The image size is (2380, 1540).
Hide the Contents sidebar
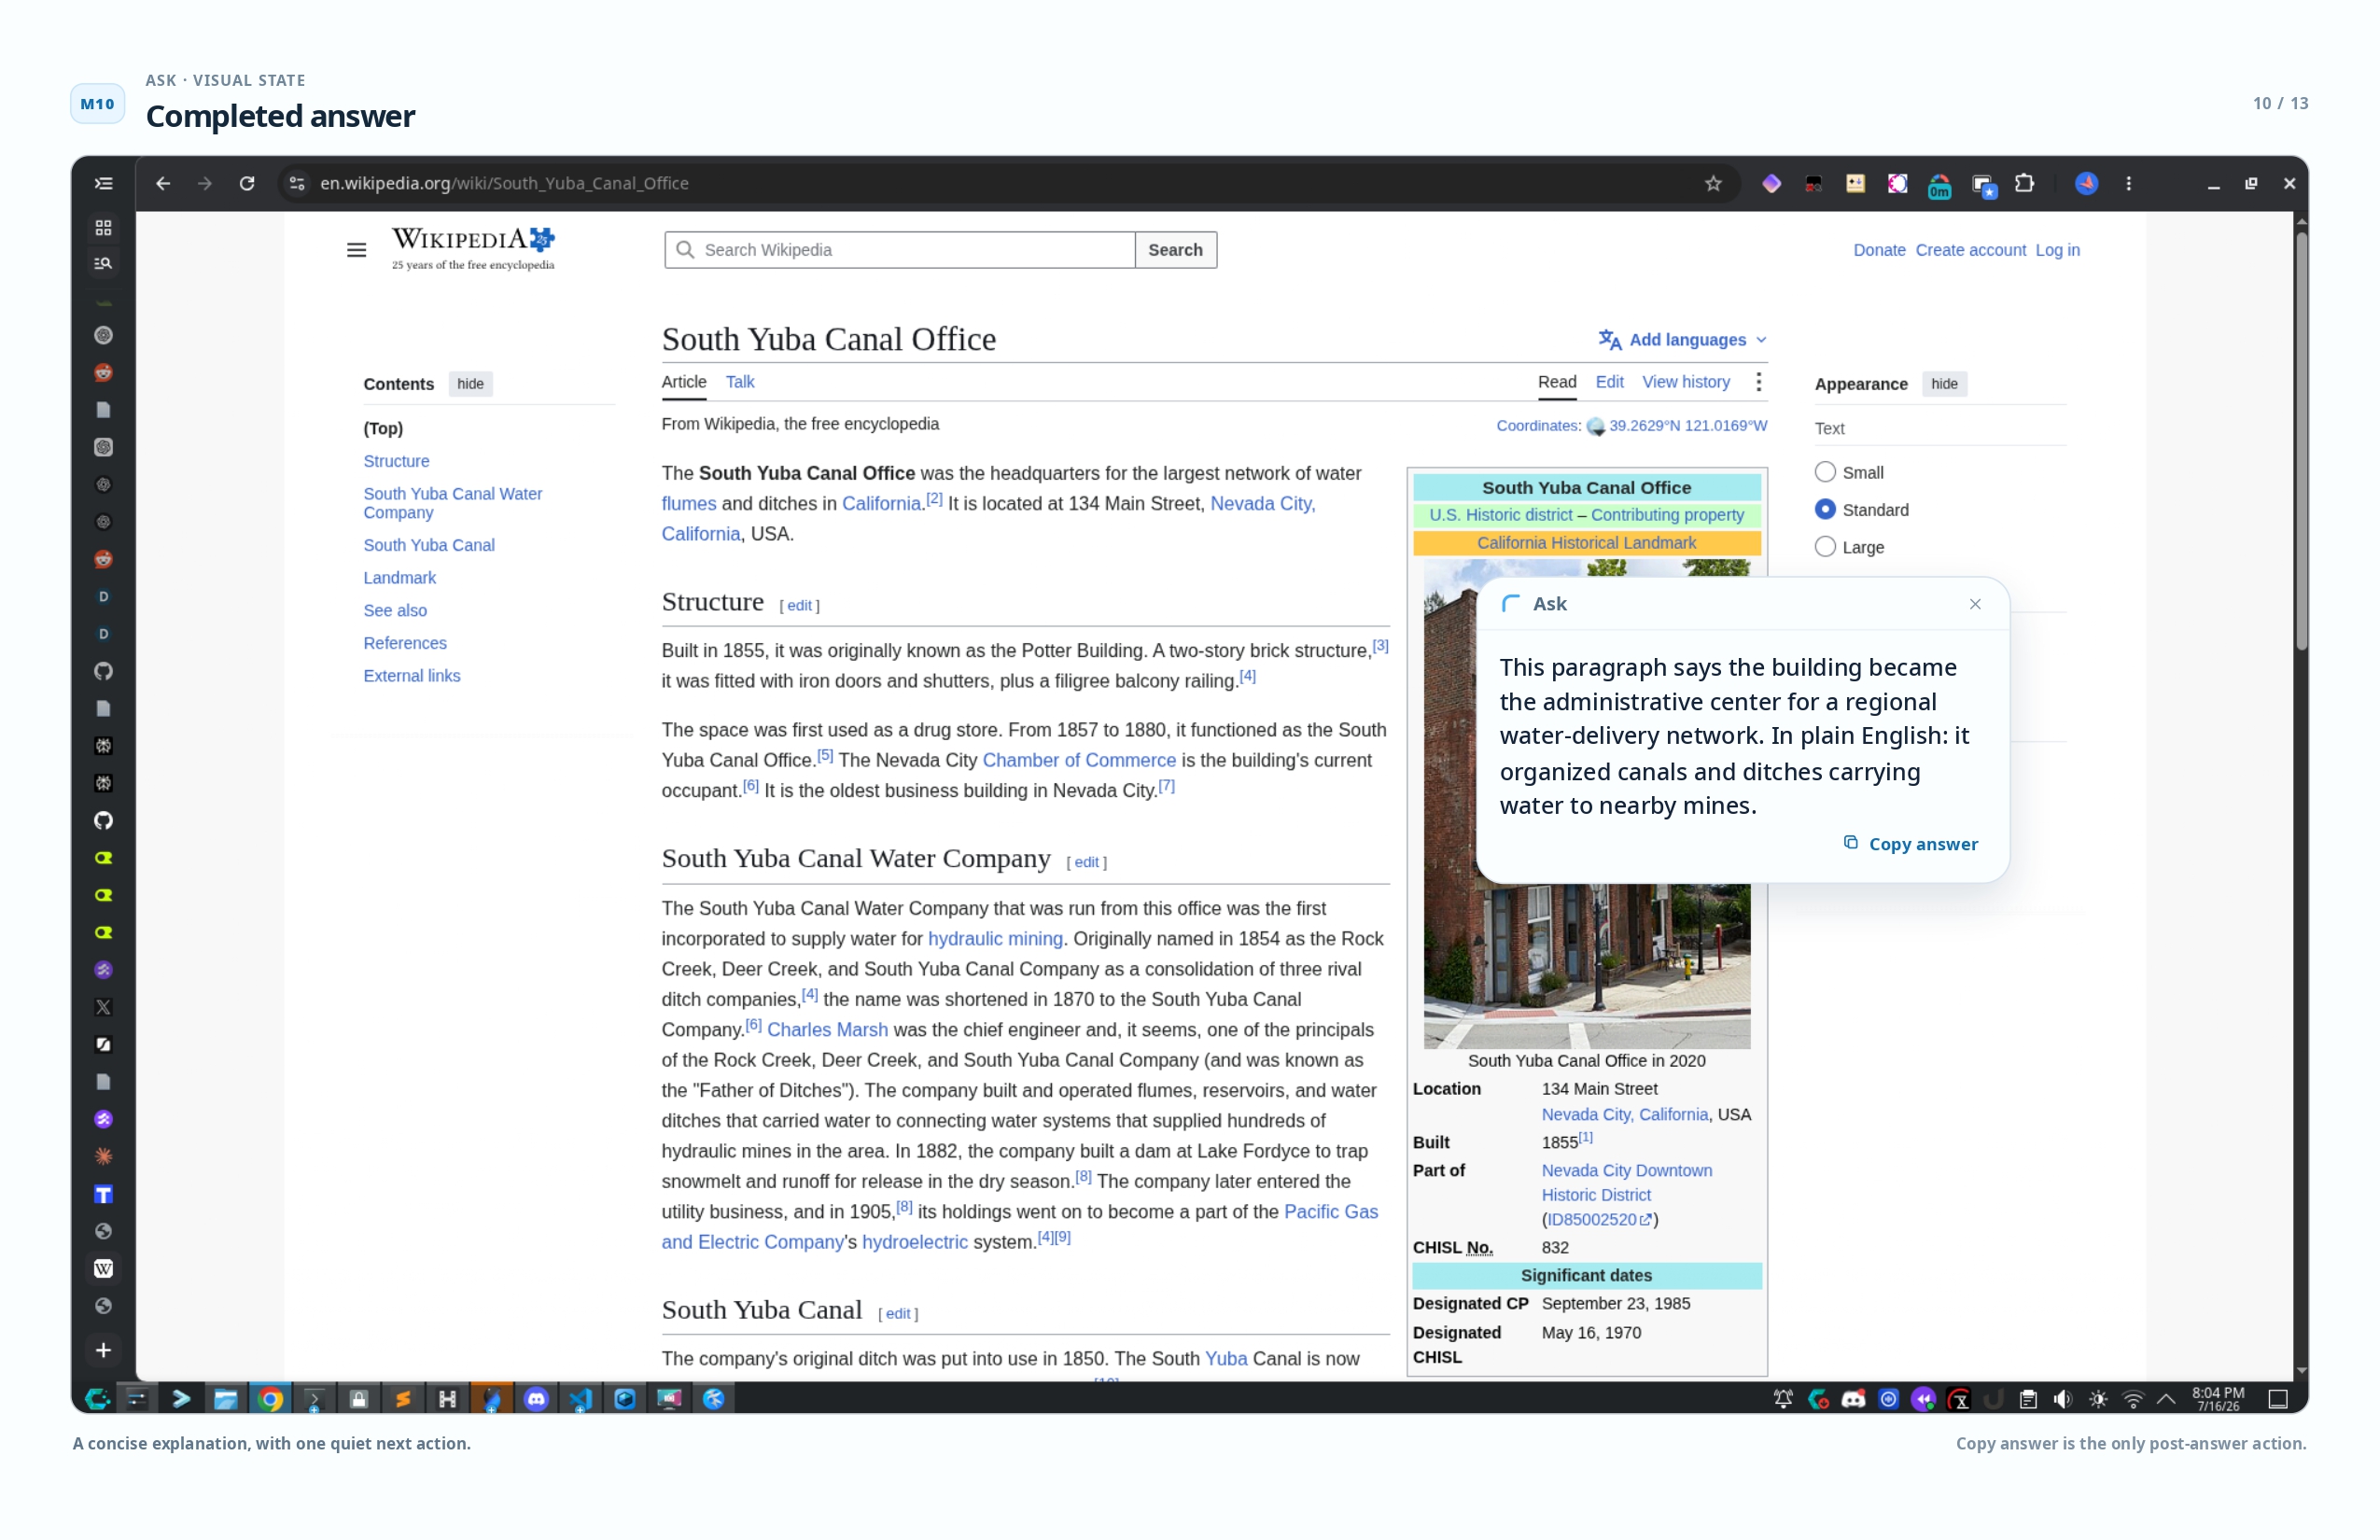tap(470, 384)
